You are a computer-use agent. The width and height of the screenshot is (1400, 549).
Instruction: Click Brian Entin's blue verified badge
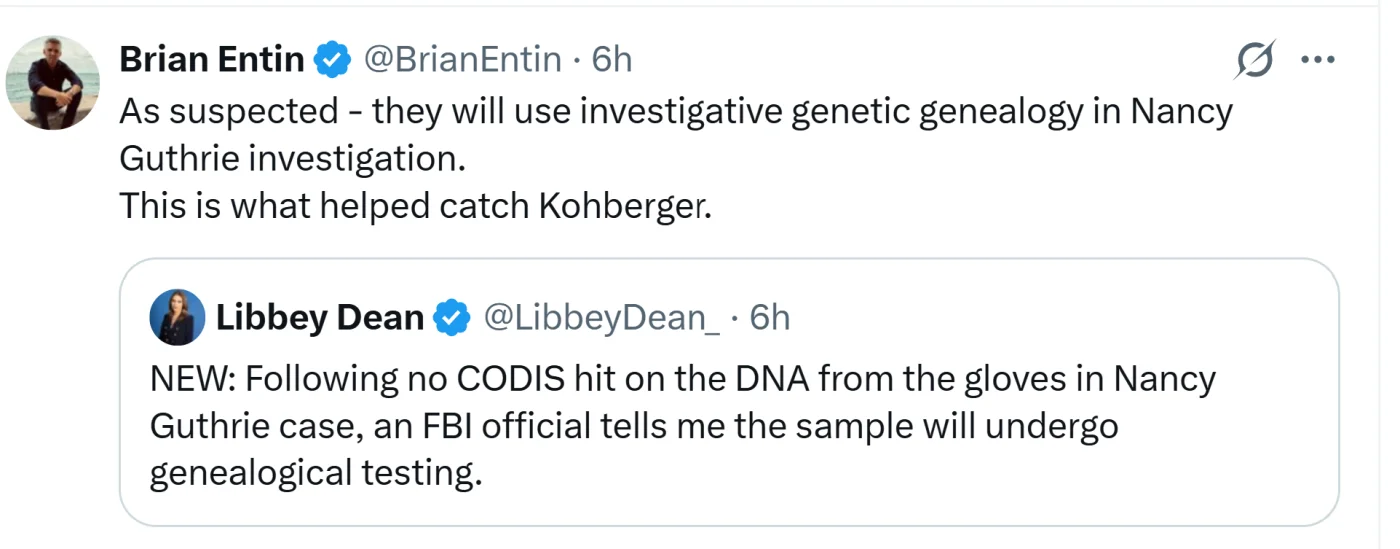pyautogui.click(x=333, y=61)
